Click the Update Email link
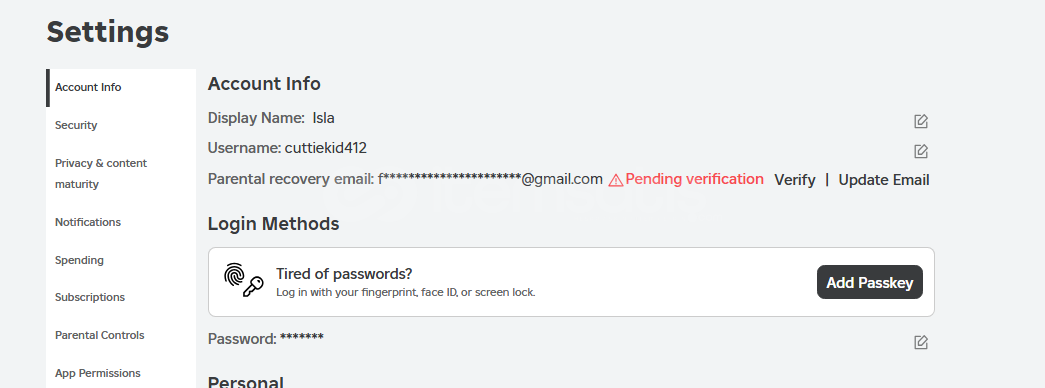The image size is (1045, 388). pos(884,180)
